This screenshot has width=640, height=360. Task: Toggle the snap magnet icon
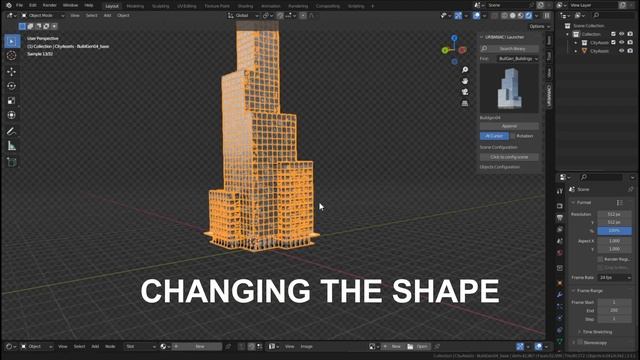coord(280,16)
